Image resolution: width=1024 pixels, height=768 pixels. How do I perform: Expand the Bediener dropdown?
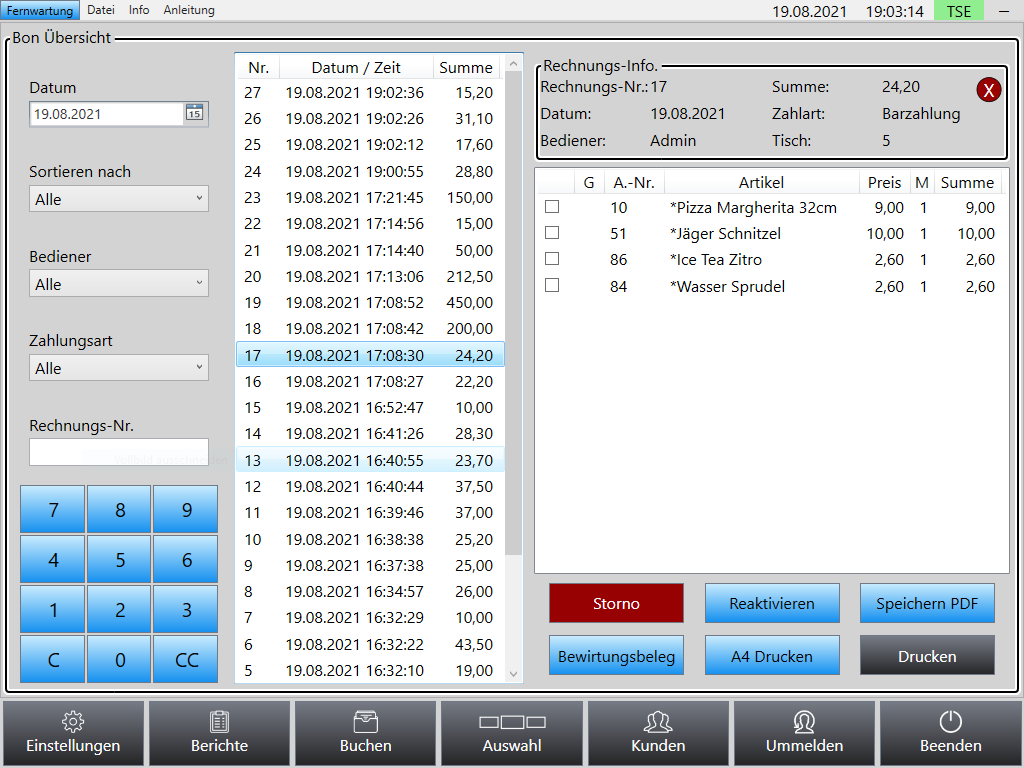pyautogui.click(x=119, y=283)
